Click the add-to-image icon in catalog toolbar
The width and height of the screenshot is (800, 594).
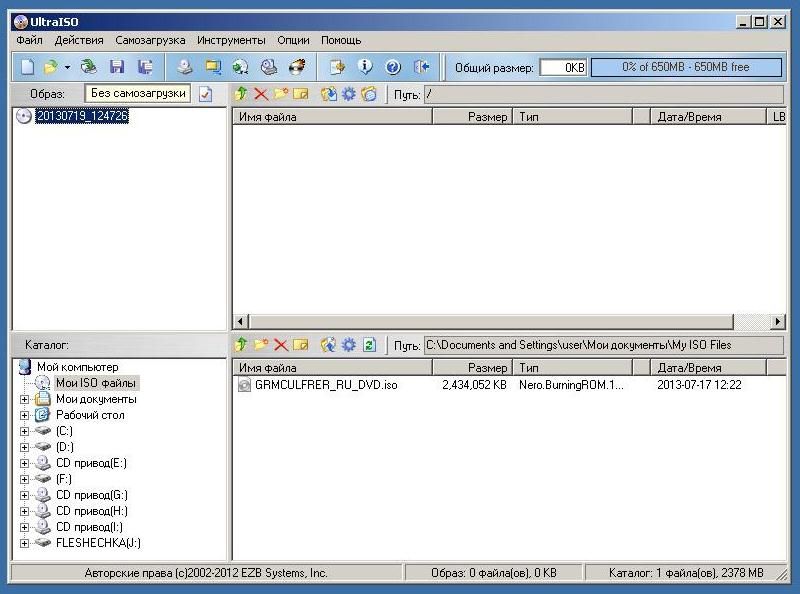329,345
